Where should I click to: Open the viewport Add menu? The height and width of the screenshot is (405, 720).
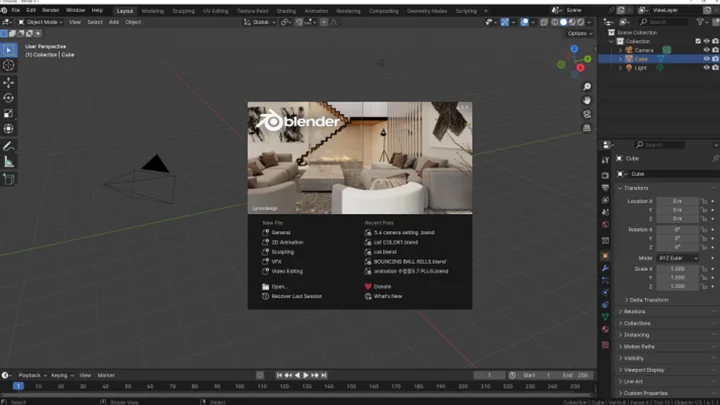tap(113, 22)
